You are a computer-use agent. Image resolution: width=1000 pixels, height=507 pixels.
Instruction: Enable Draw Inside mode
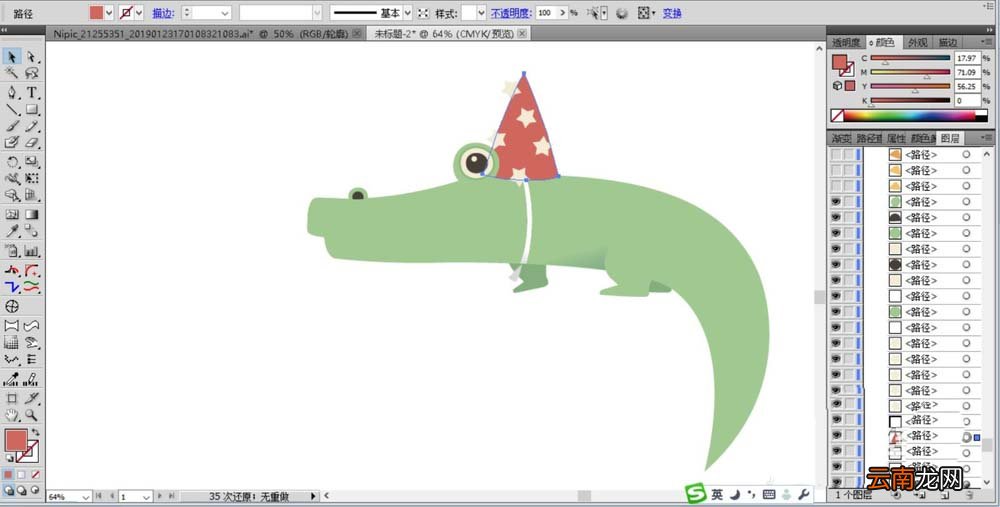34,490
